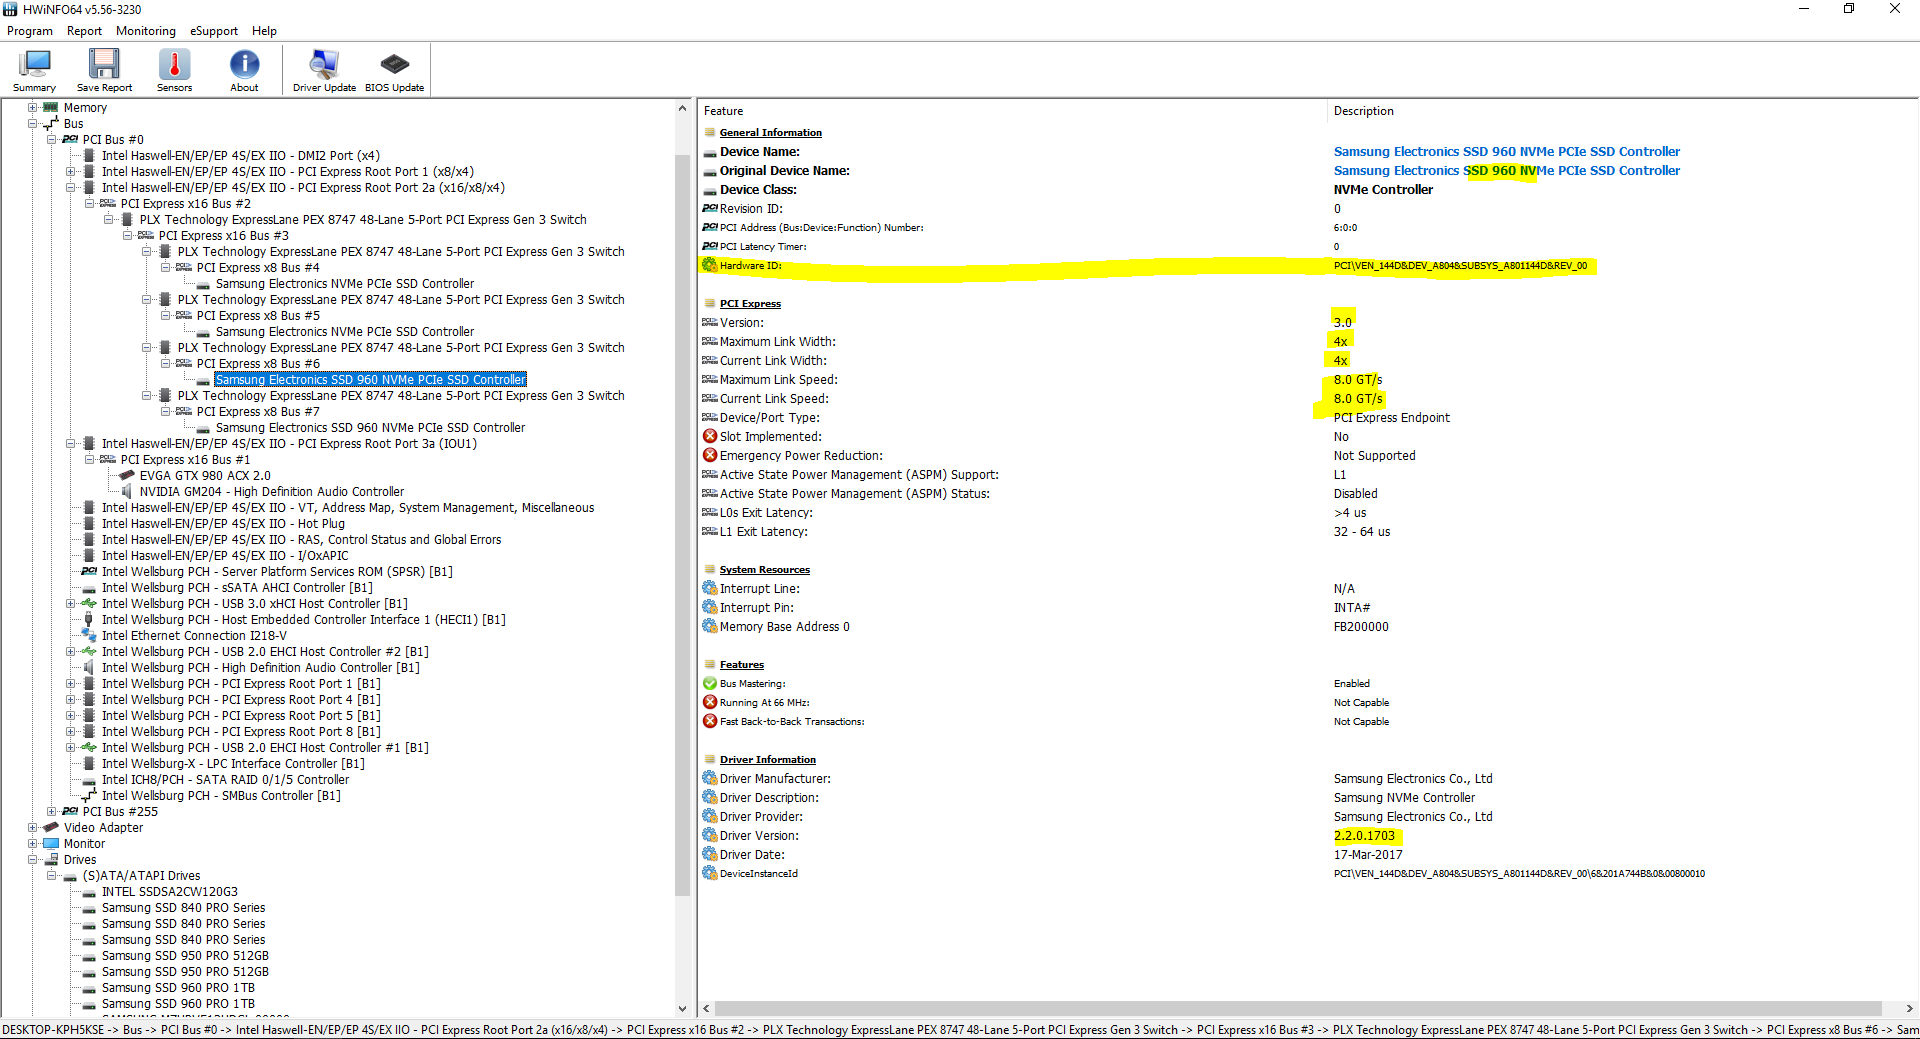Collapse the (S)ATA/ATAPI Drives node
Image resolution: width=1920 pixels, height=1039 pixels.
click(52, 875)
